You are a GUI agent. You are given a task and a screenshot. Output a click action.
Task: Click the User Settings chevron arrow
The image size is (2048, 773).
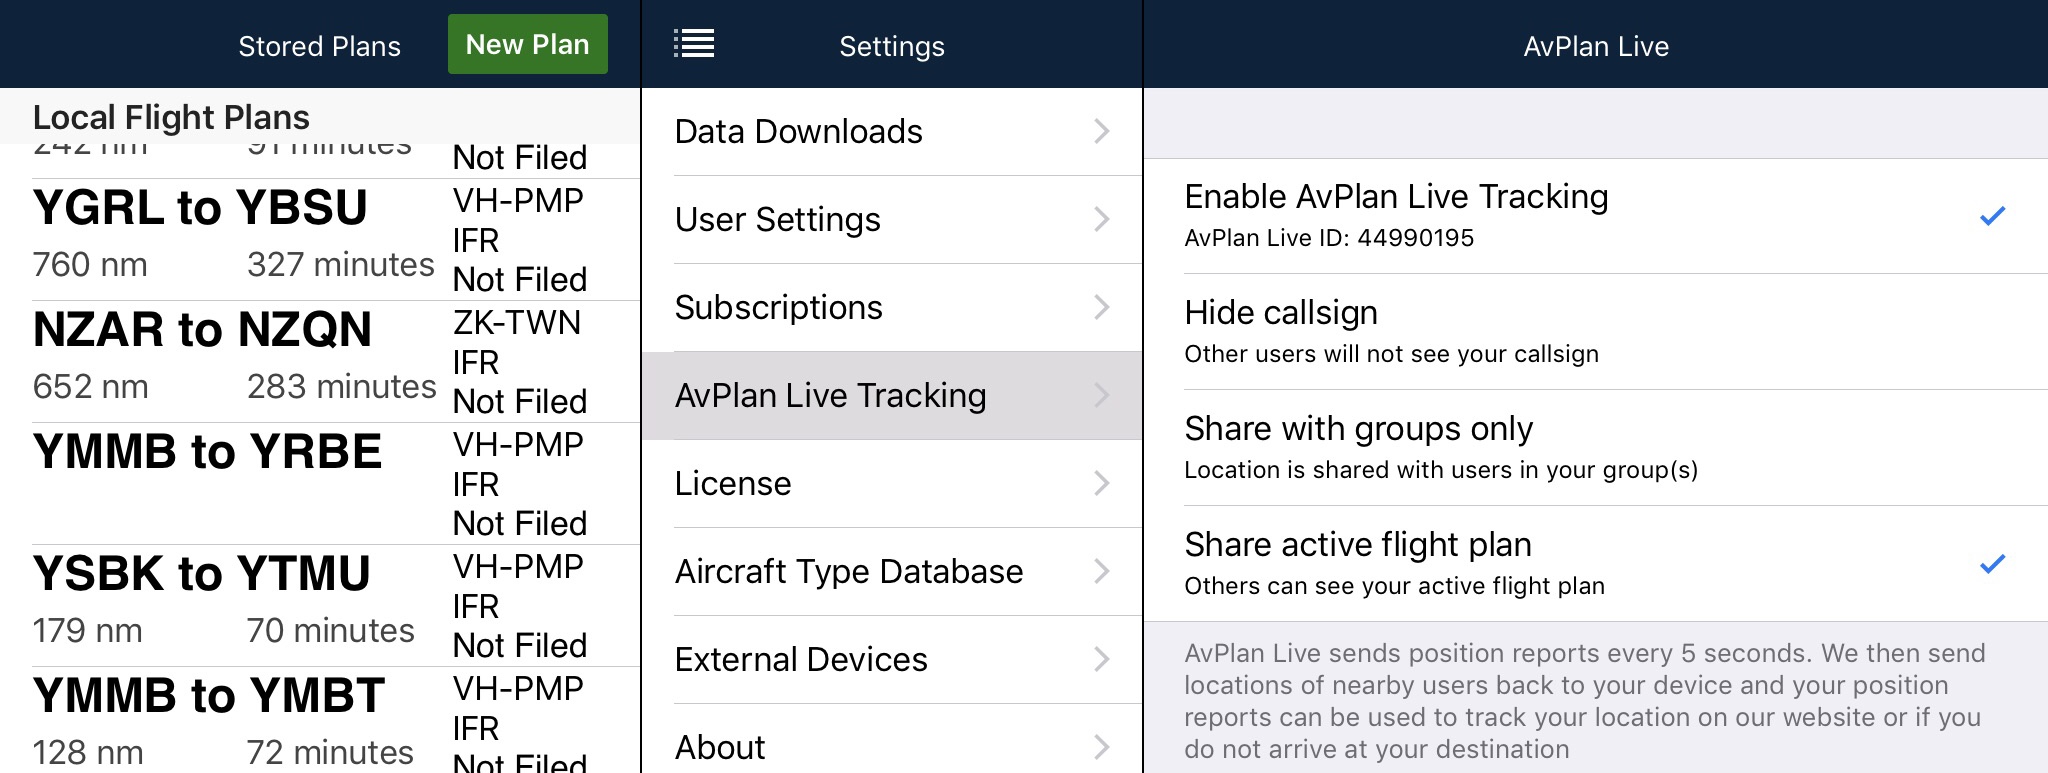(1101, 219)
